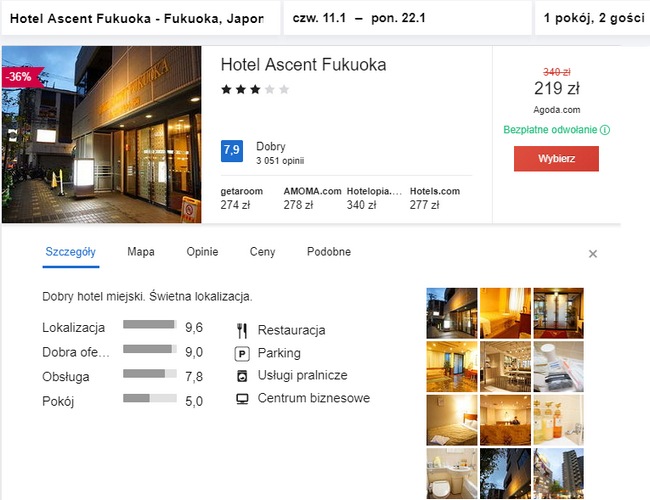650x500 pixels.
Task: Choose the Hotels.com 277 zł offer
Action: [434, 198]
